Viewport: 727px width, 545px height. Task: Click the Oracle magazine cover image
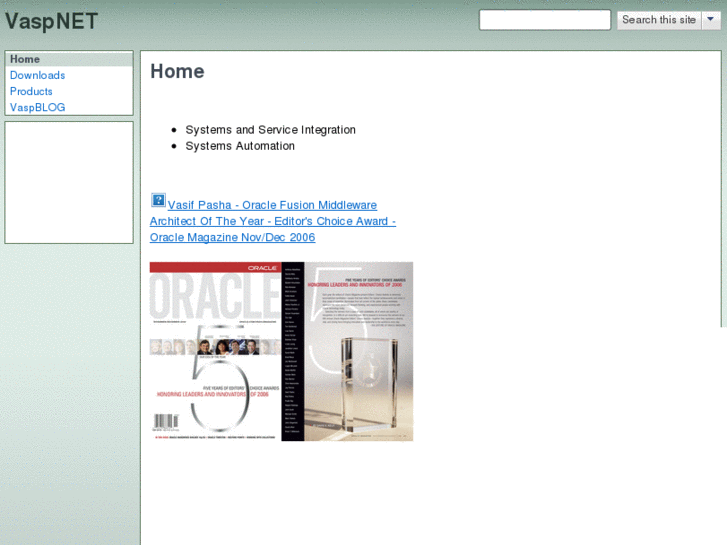pyautogui.click(x=281, y=352)
